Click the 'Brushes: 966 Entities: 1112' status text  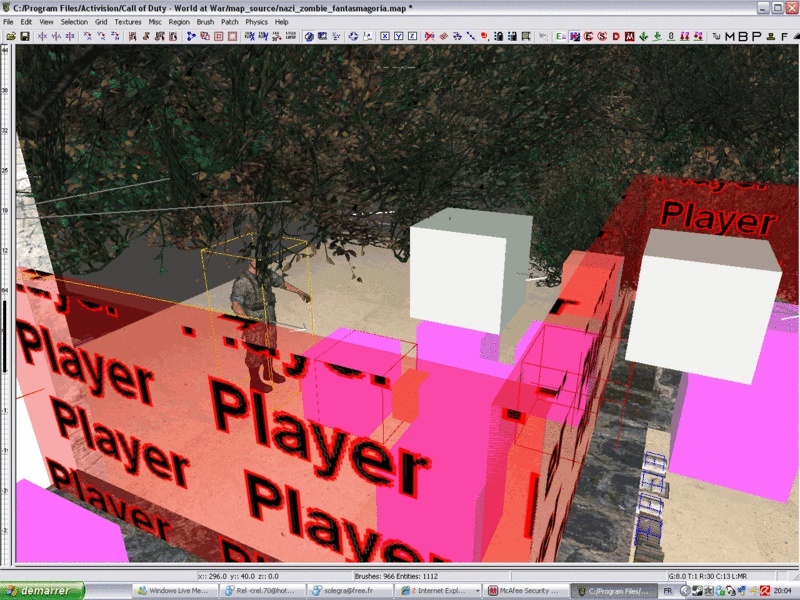396,576
